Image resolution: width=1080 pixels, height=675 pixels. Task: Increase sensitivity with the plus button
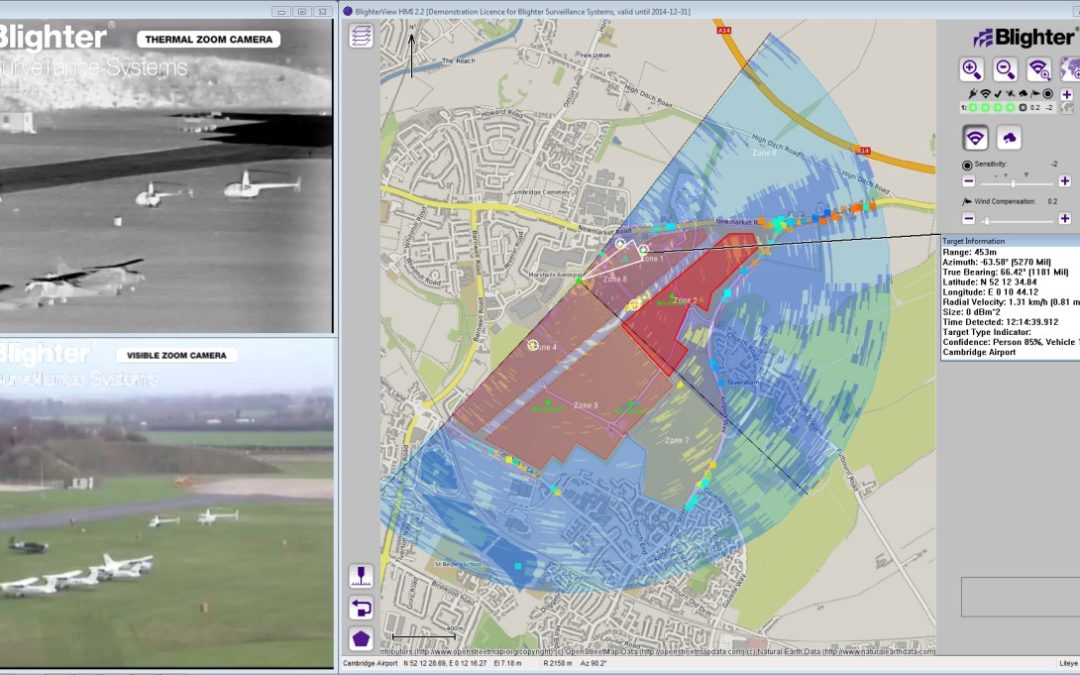pos(1065,181)
